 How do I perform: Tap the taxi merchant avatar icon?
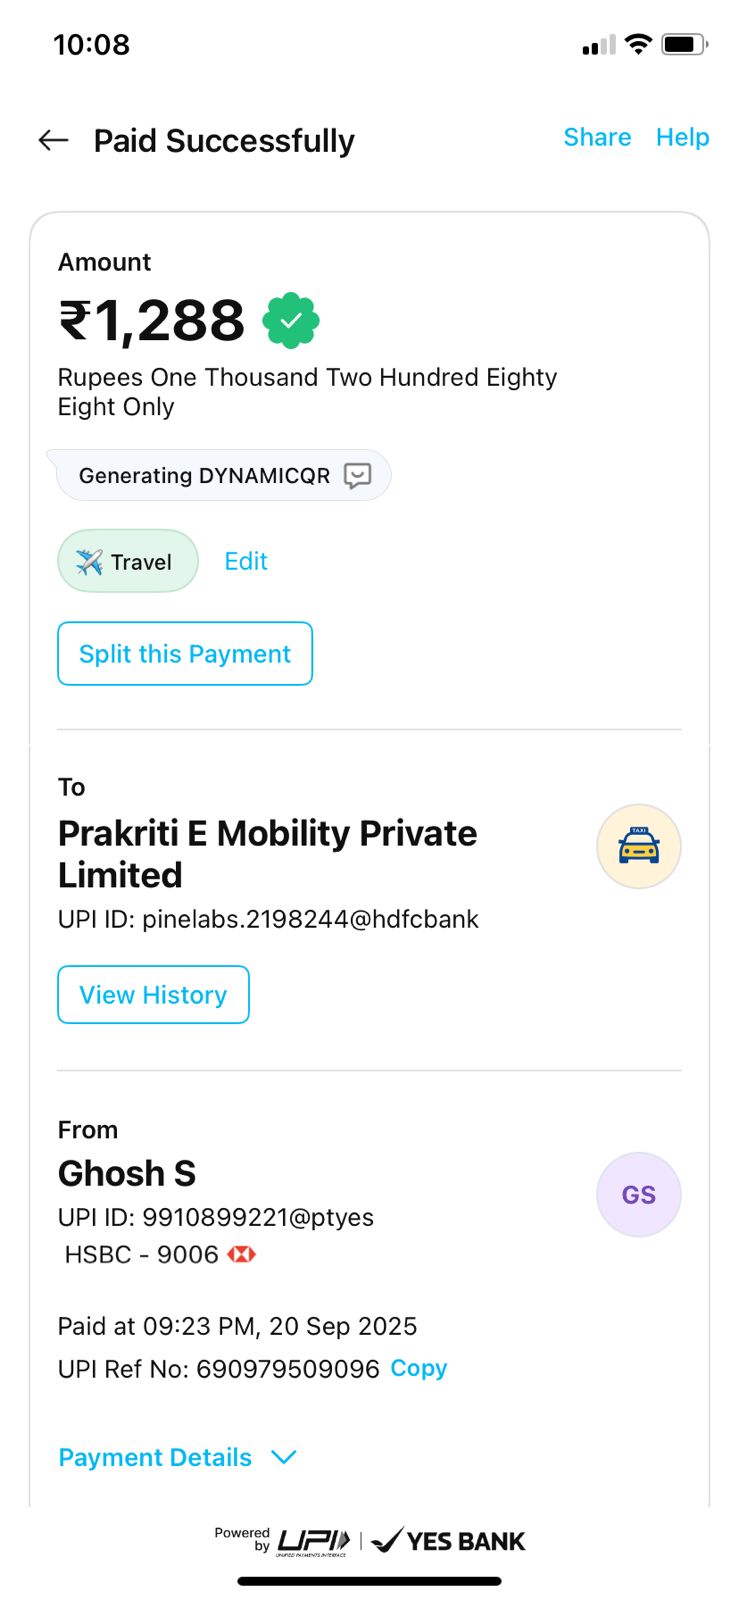click(x=638, y=847)
